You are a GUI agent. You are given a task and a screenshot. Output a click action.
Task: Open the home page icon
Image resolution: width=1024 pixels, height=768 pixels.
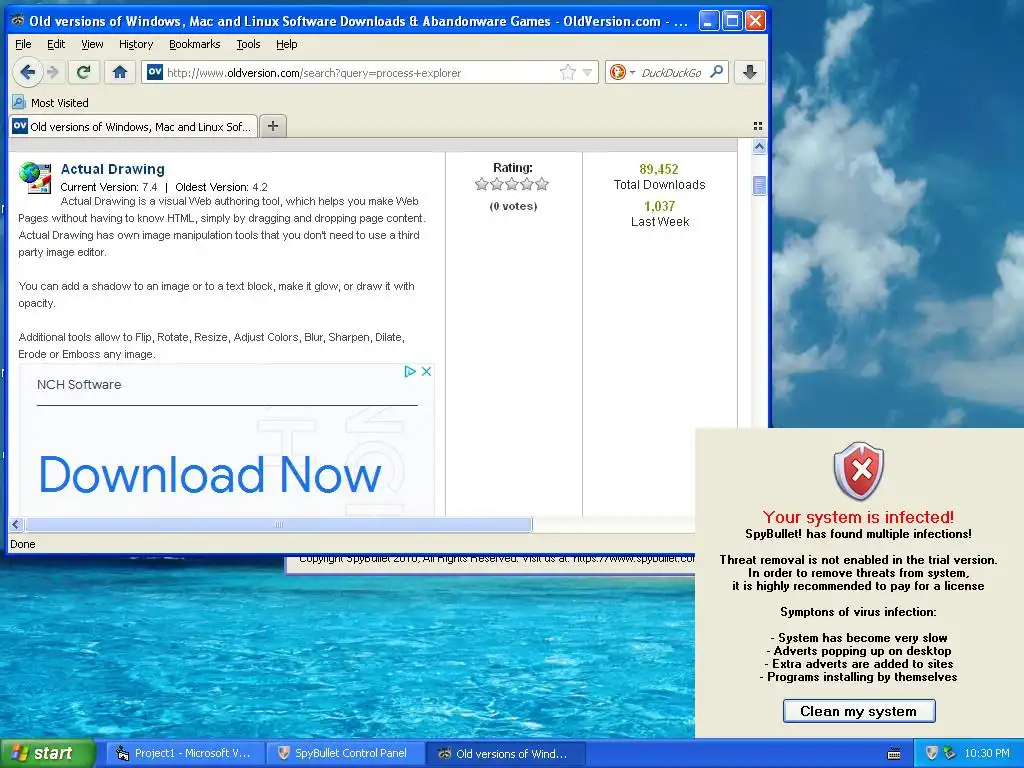coord(120,72)
